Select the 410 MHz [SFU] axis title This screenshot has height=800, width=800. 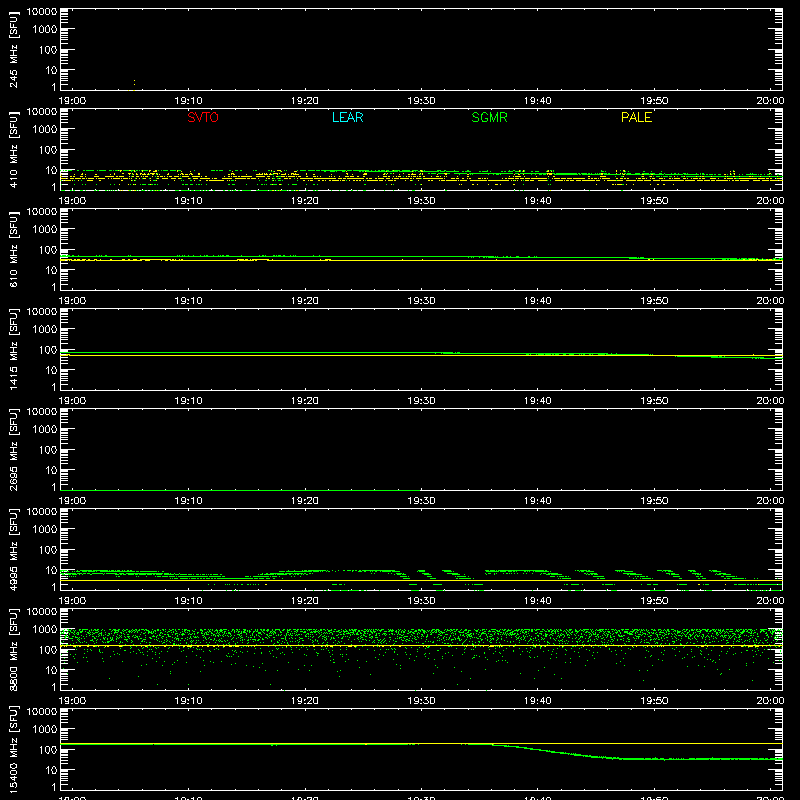click(13, 149)
